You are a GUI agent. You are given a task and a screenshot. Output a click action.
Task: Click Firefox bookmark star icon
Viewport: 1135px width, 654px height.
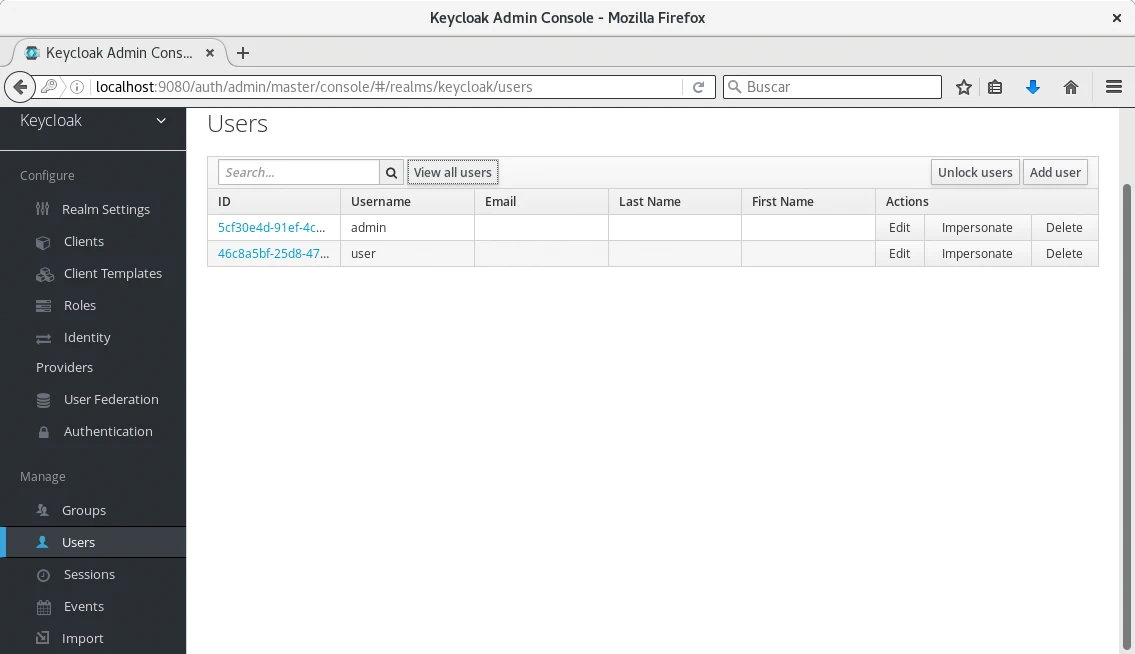(964, 87)
